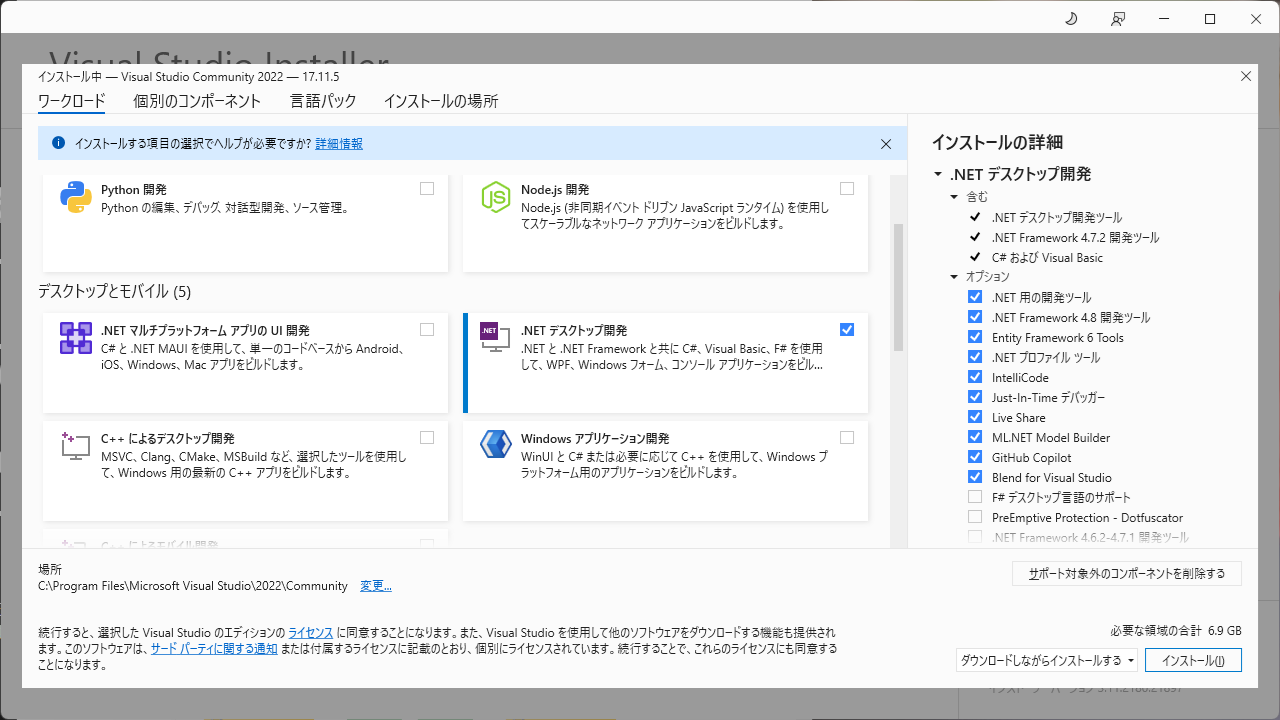Click the 変更... location link

pyautogui.click(x=376, y=586)
